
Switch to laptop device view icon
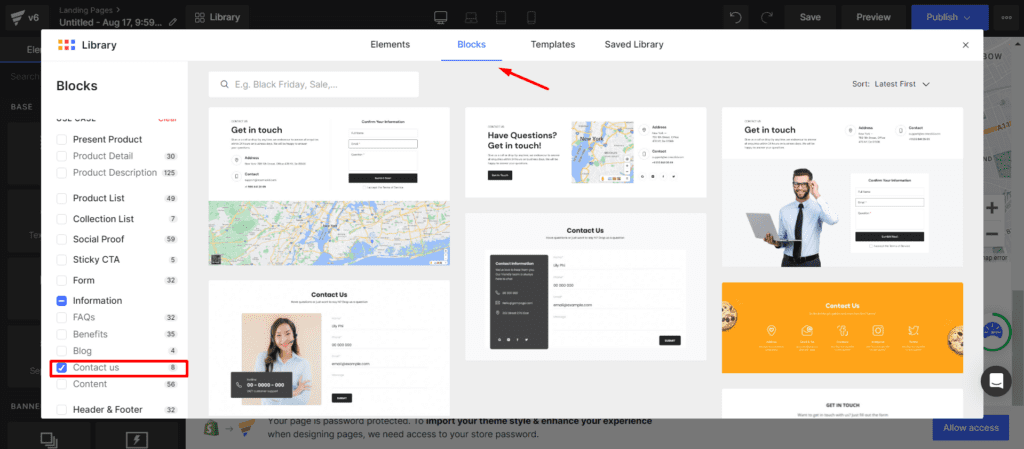coord(472,17)
